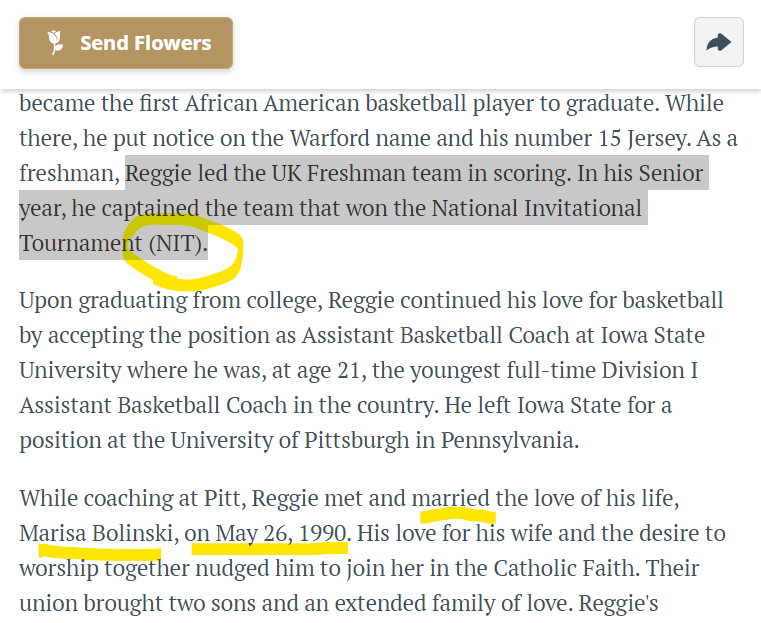Click the Send Flowers button
This screenshot has height=623, width=761.
point(126,43)
